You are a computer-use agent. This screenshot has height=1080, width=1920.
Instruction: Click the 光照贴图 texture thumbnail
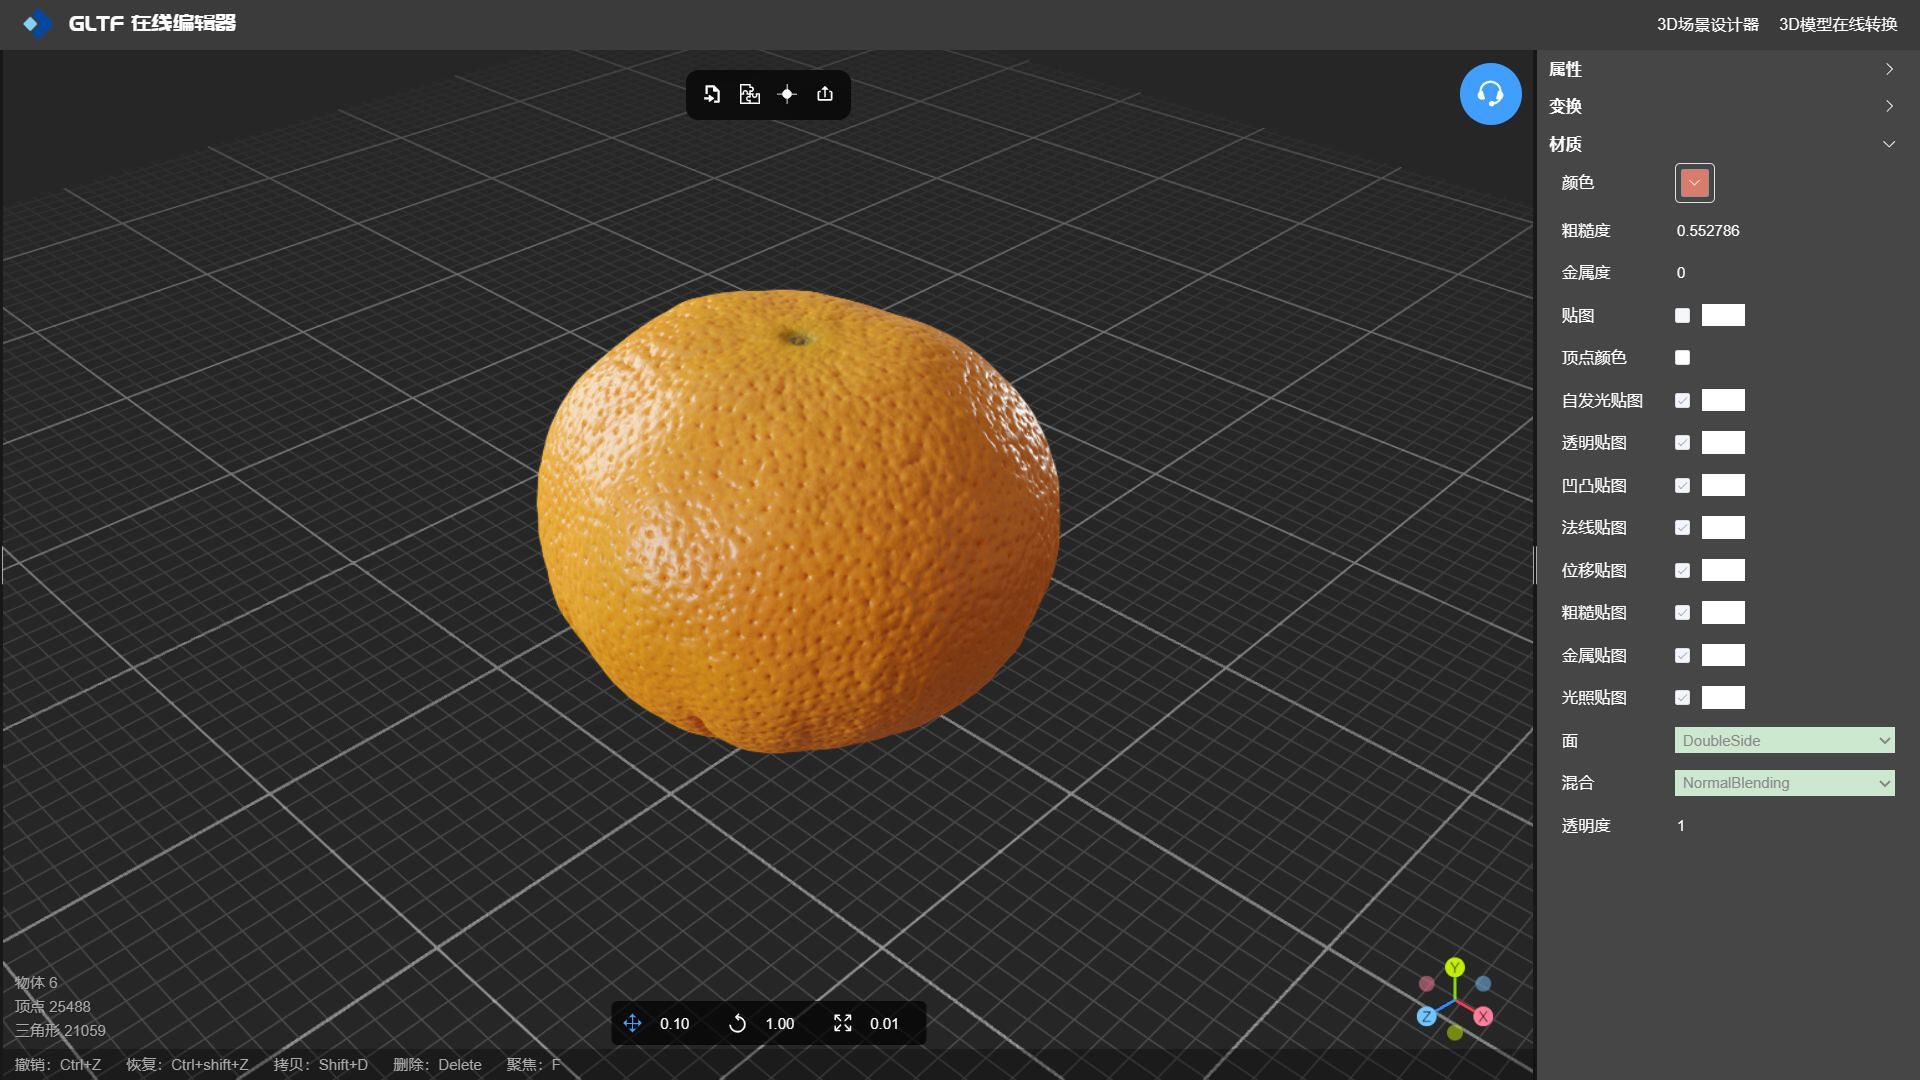pyautogui.click(x=1723, y=697)
